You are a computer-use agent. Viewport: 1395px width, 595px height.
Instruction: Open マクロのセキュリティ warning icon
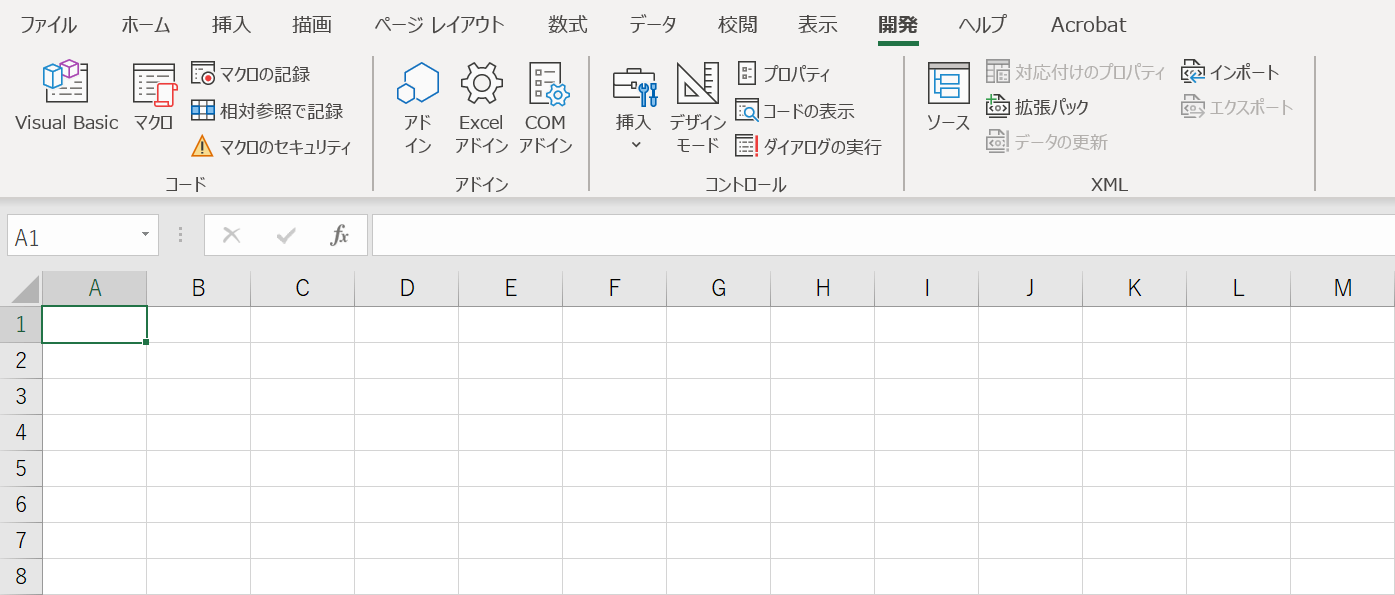[x=202, y=147]
